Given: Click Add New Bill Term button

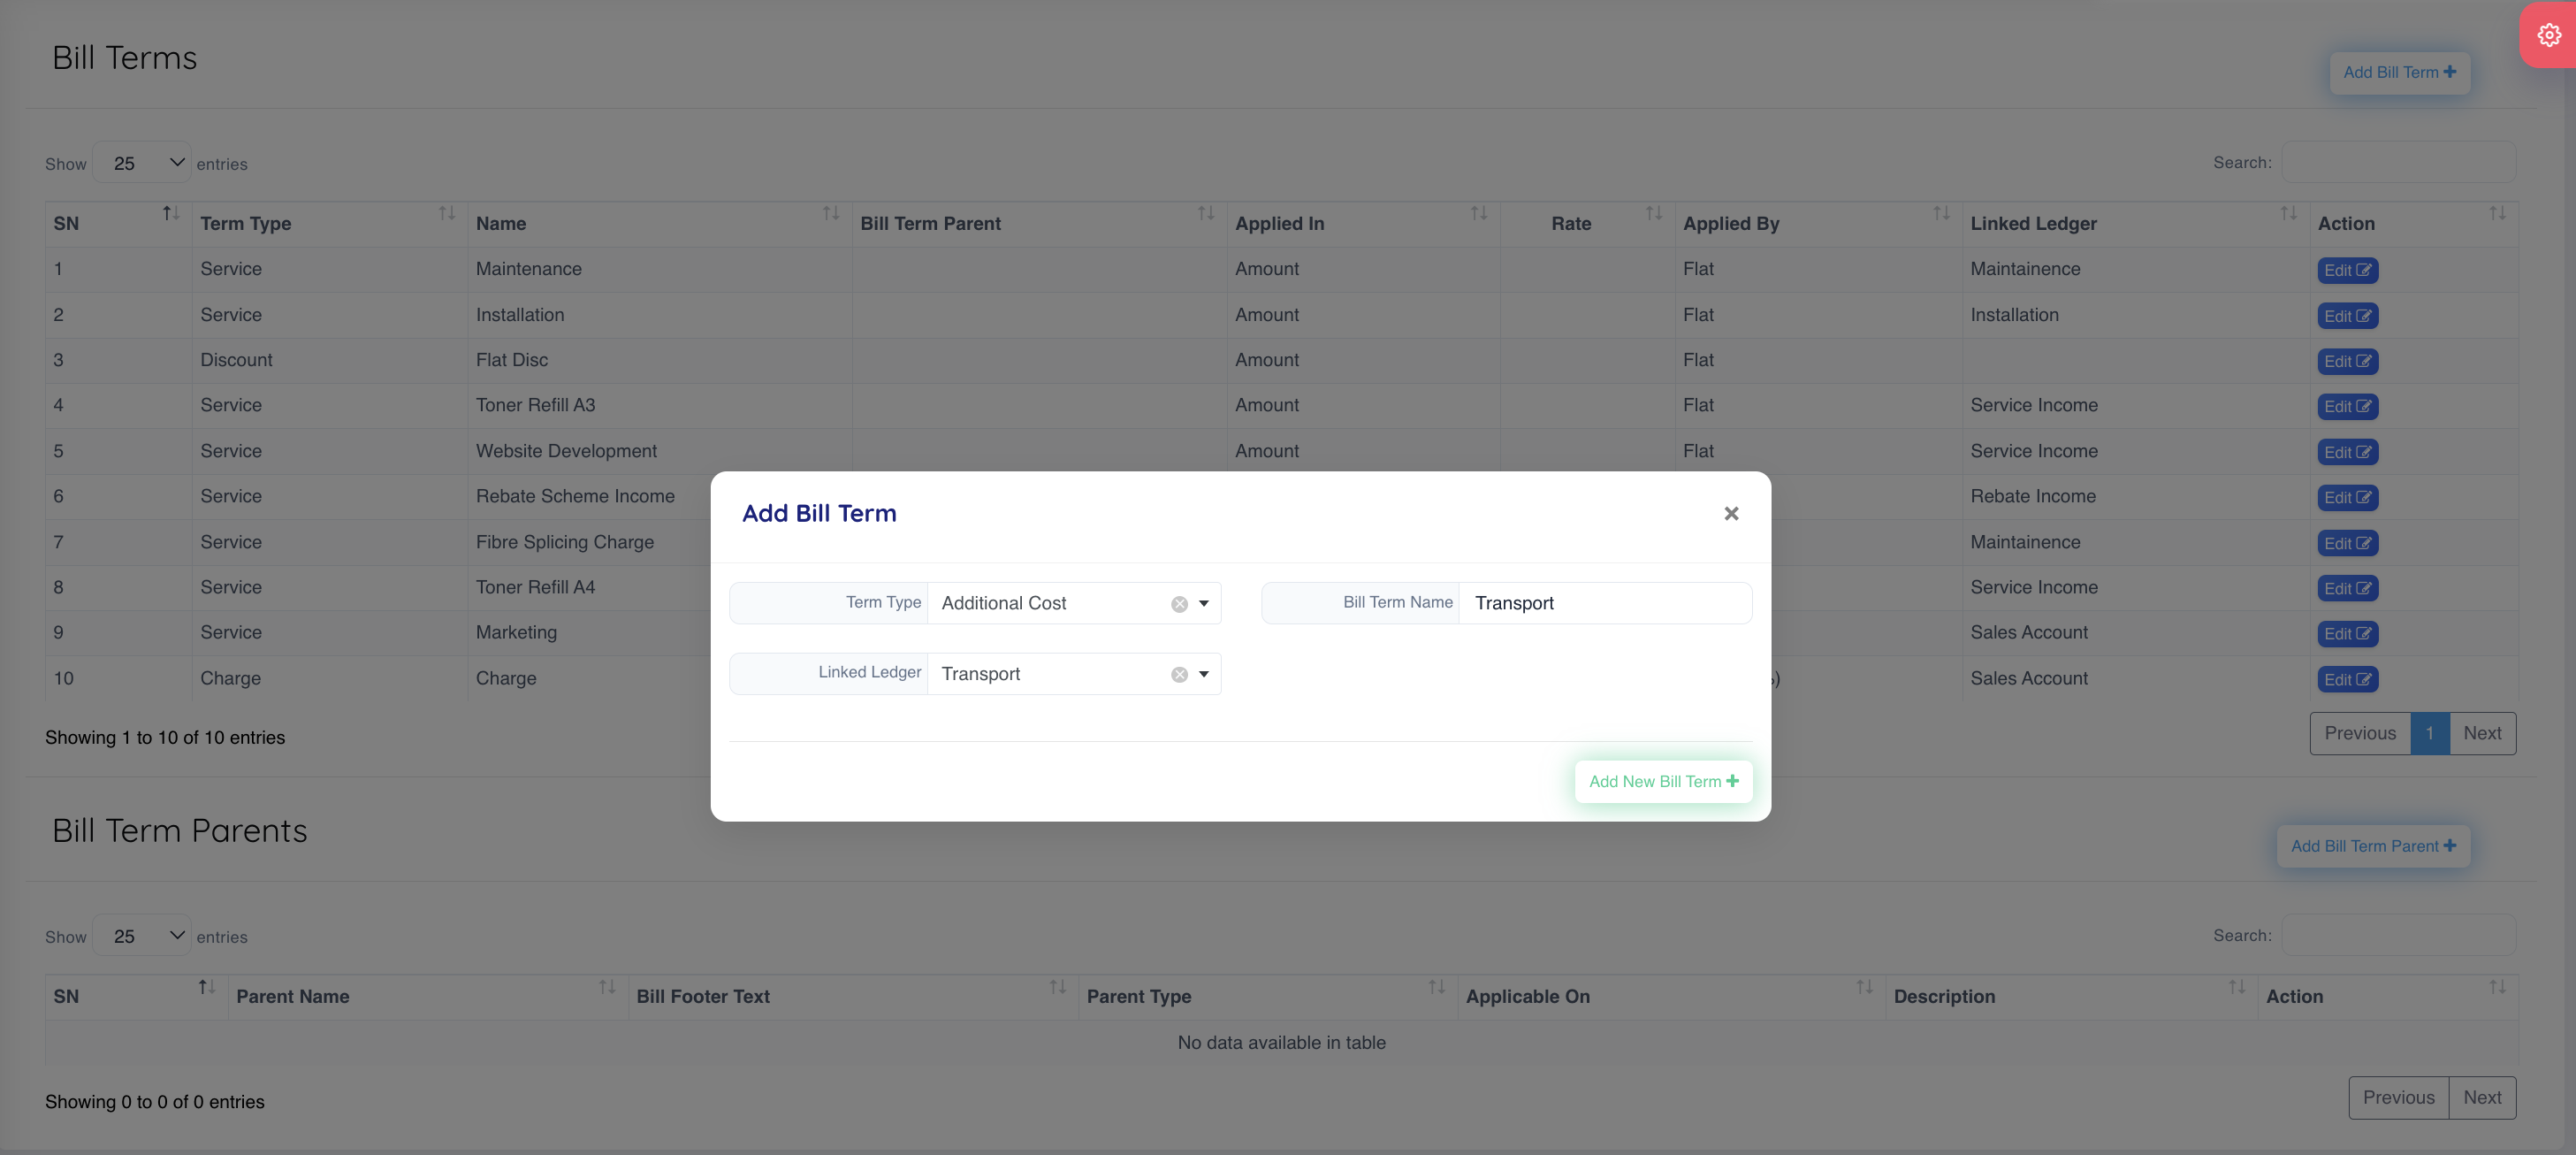Looking at the screenshot, I should (x=1663, y=781).
